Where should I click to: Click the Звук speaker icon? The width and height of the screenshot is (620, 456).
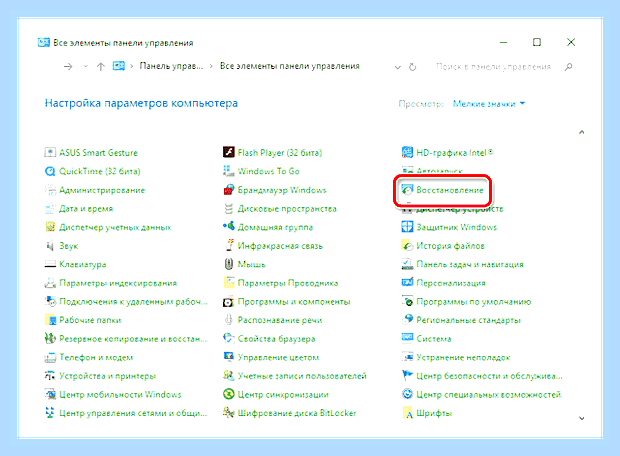pos(50,246)
